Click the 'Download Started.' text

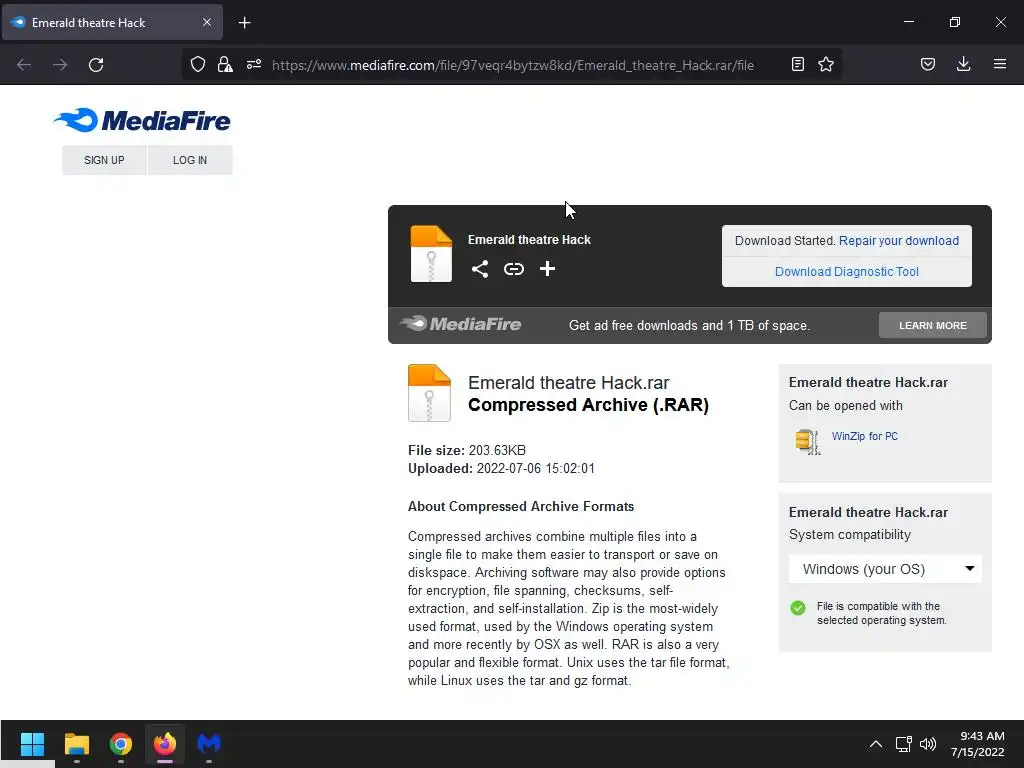point(785,240)
